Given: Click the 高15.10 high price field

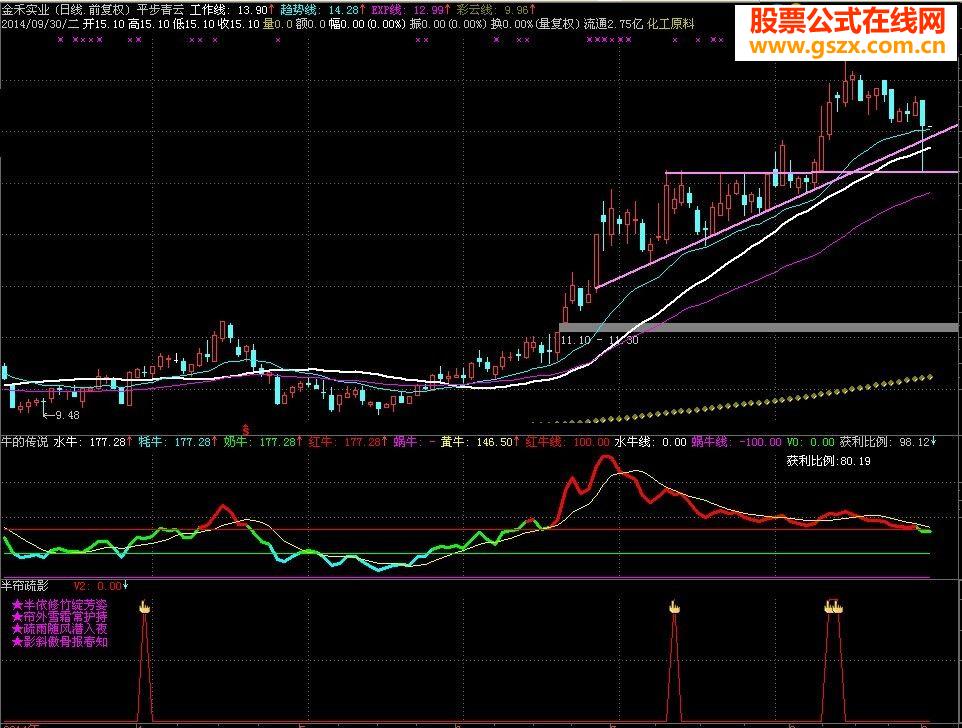Looking at the screenshot, I should [149, 24].
